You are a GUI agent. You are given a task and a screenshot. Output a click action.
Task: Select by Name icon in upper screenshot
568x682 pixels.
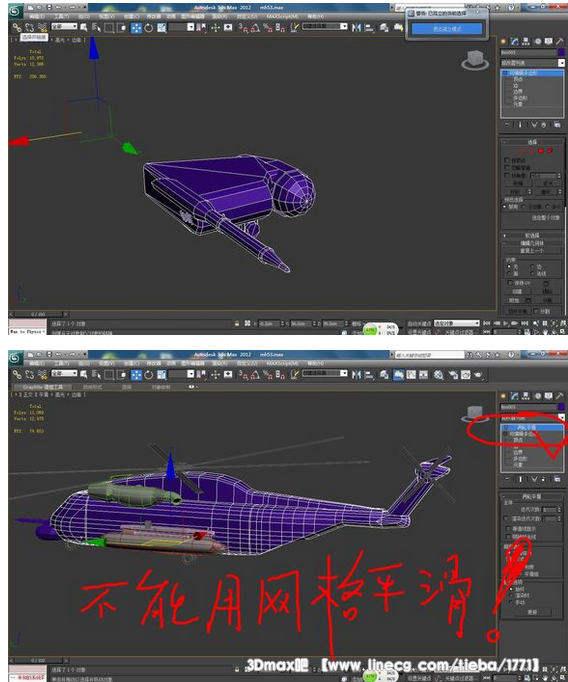point(96,28)
